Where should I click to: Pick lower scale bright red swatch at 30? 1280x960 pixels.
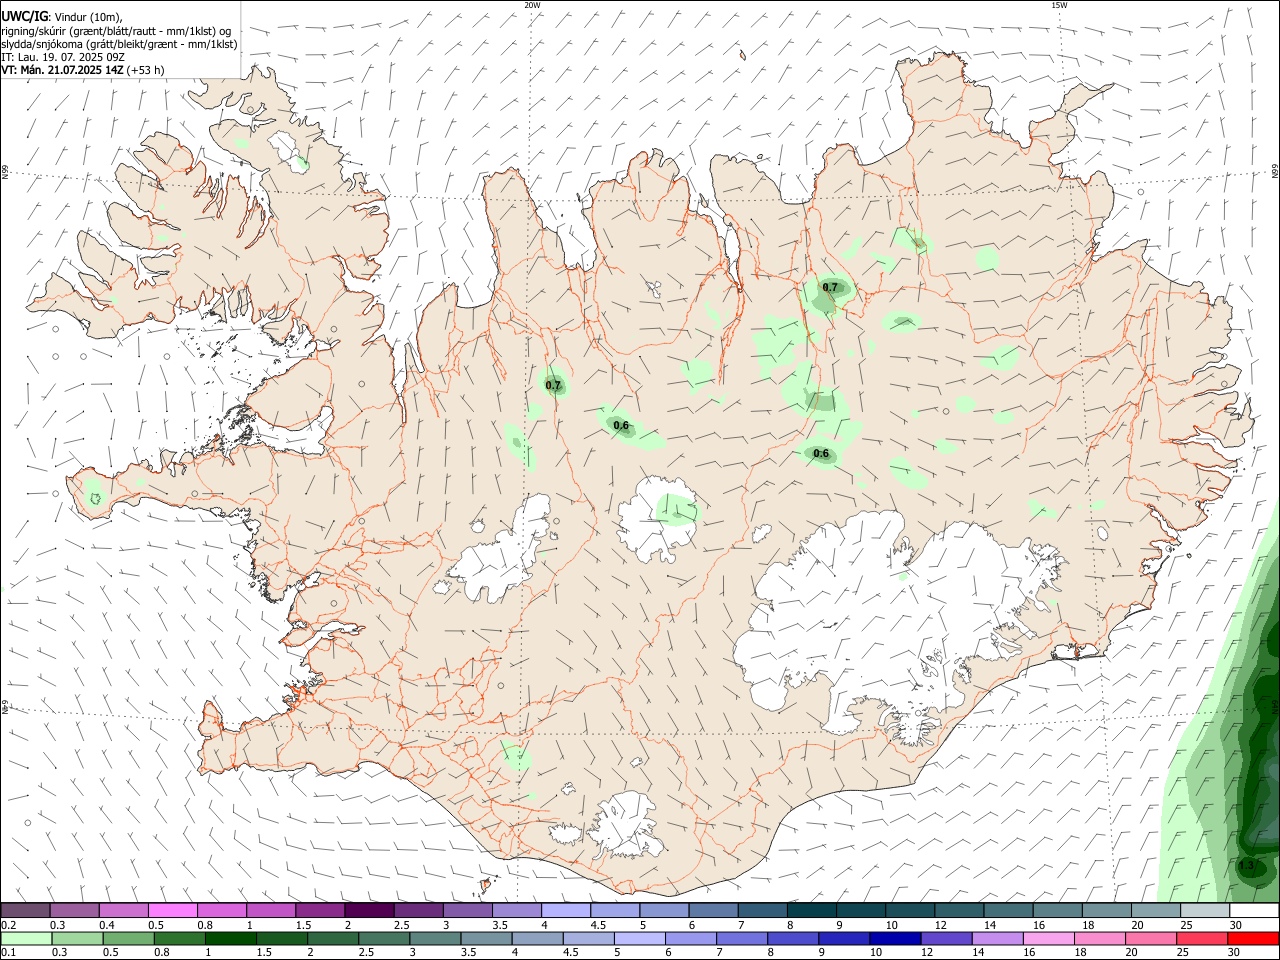(x=1254, y=938)
